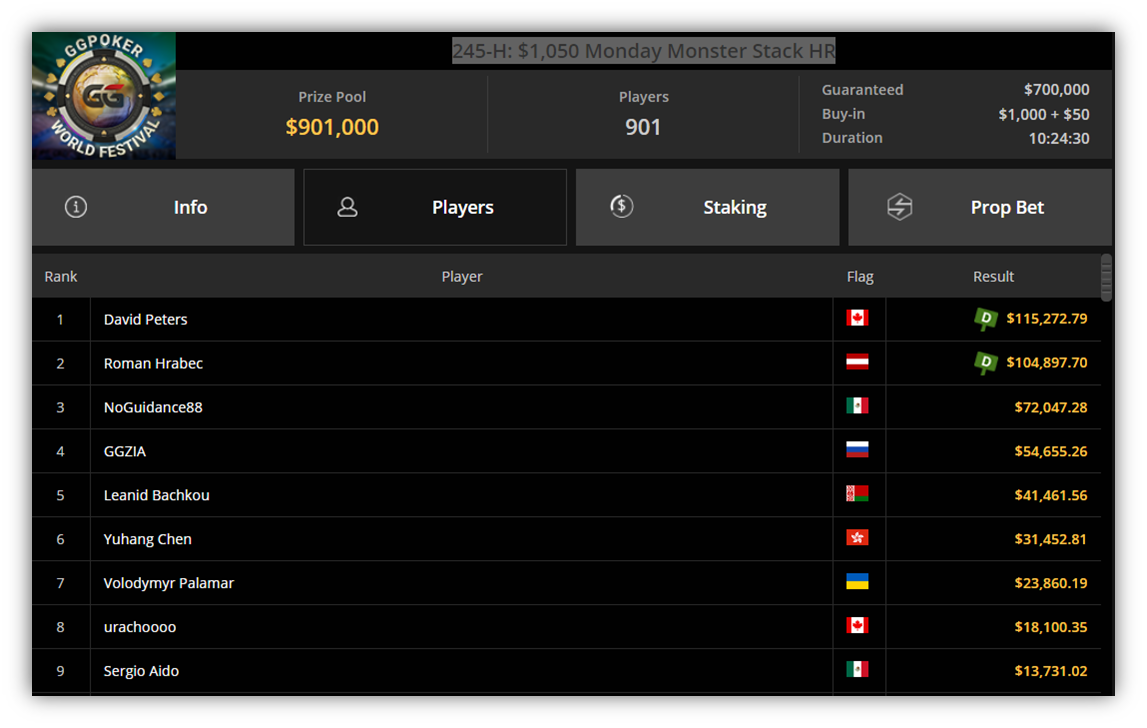Click the Prop Bet hexagon icon

click(900, 207)
